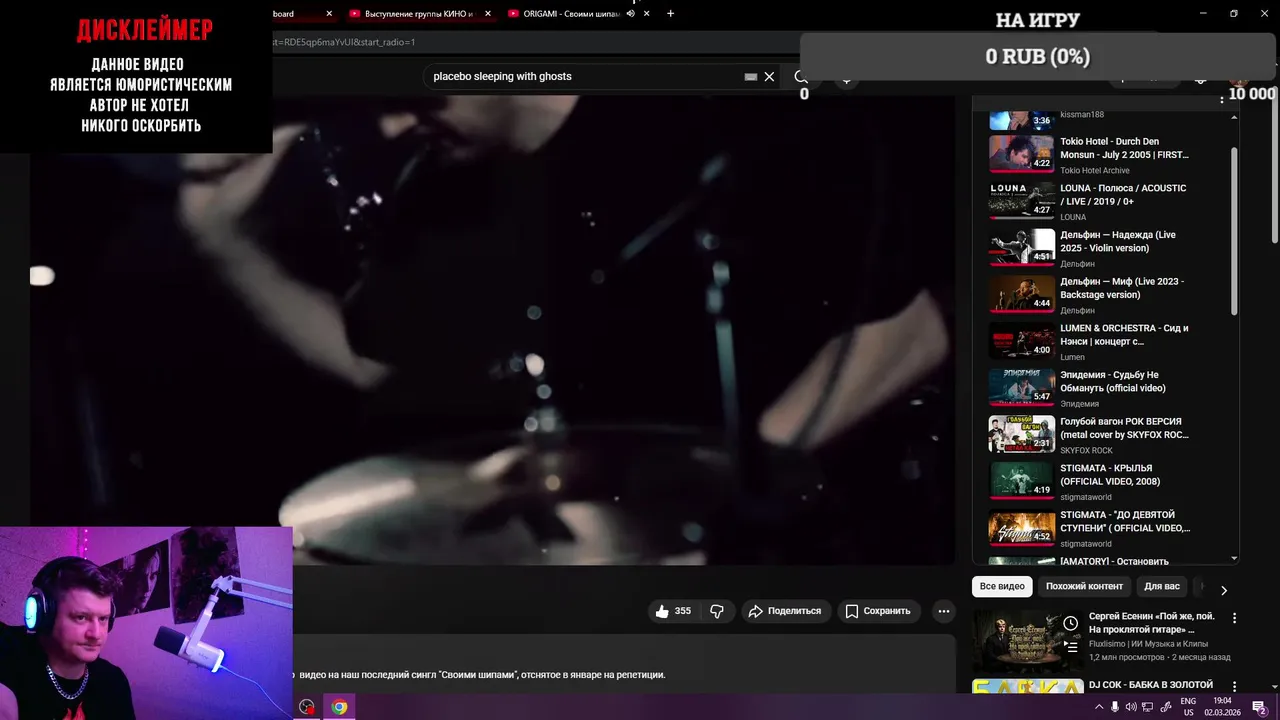Screen dimensions: 1280x720
Task: Click the SKYFOX ROCK channel name
Action: click(x=1086, y=450)
